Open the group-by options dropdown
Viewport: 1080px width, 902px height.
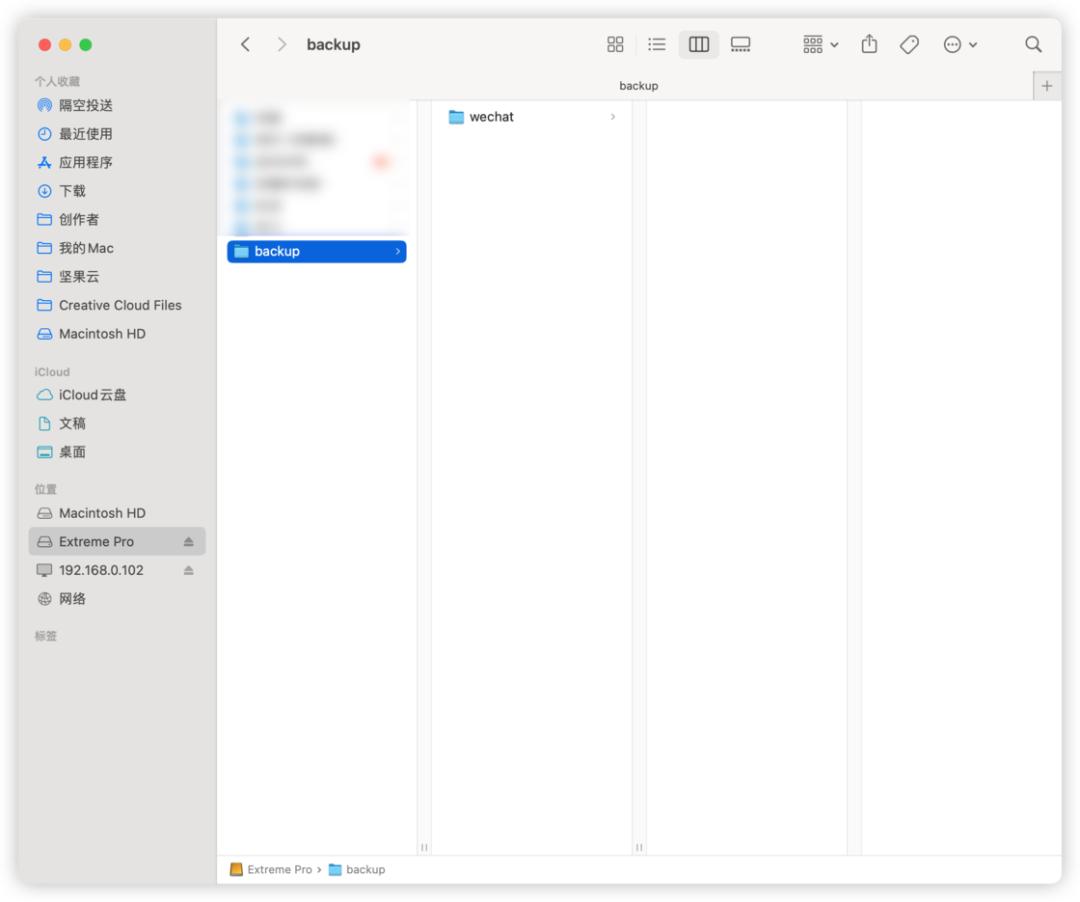click(820, 45)
